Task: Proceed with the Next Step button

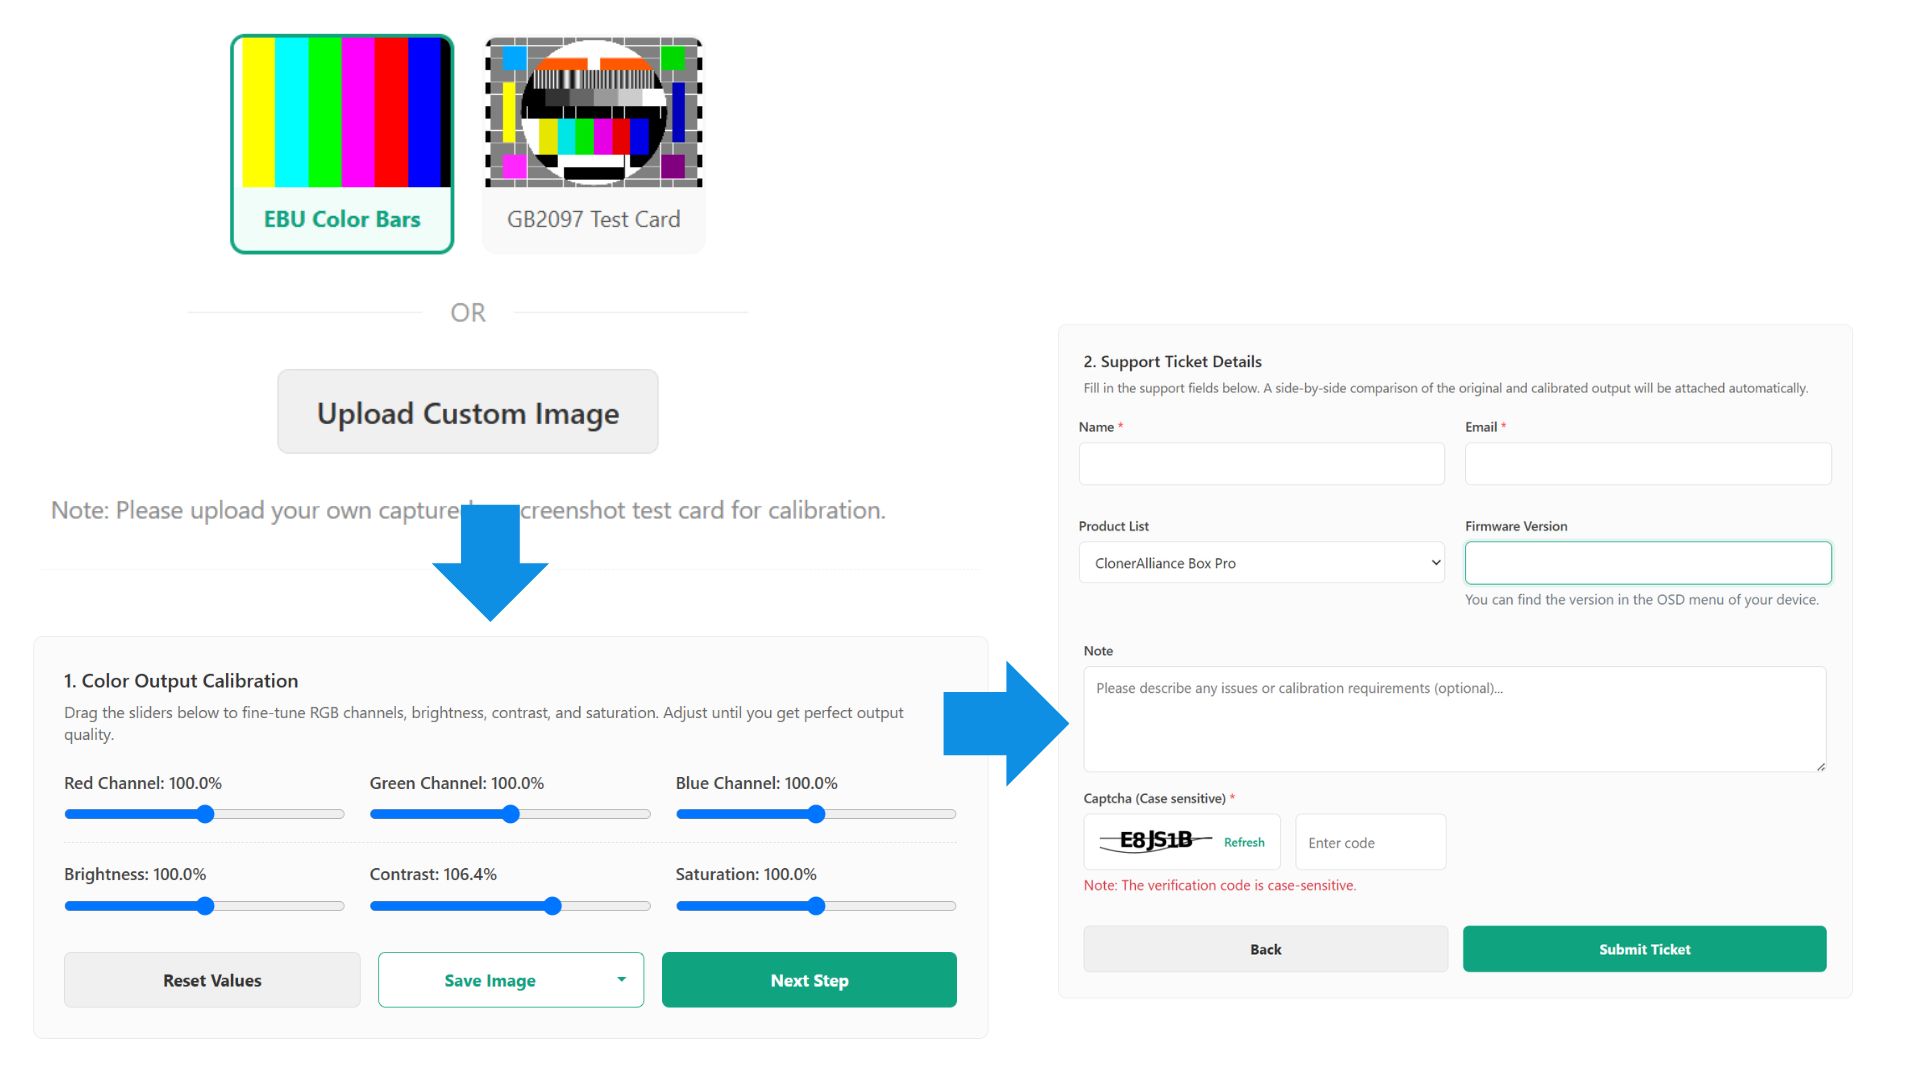Action: [809, 980]
